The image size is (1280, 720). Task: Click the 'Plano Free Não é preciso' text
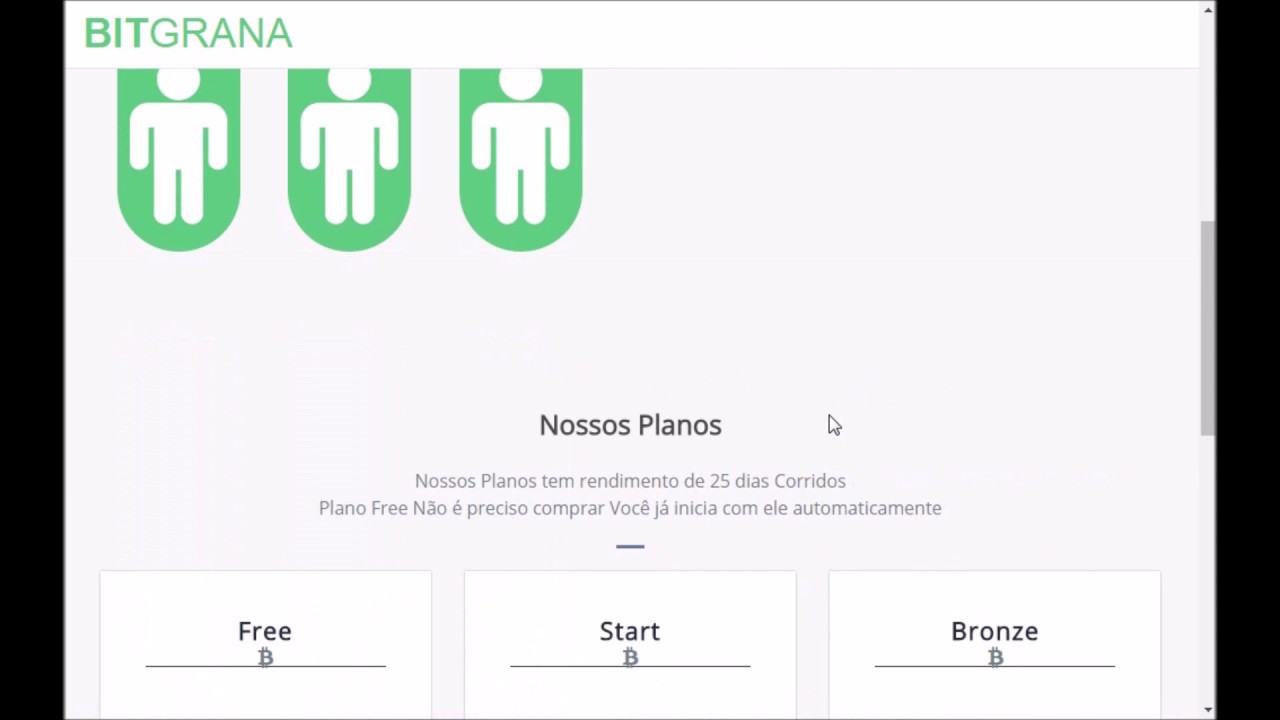click(x=630, y=508)
